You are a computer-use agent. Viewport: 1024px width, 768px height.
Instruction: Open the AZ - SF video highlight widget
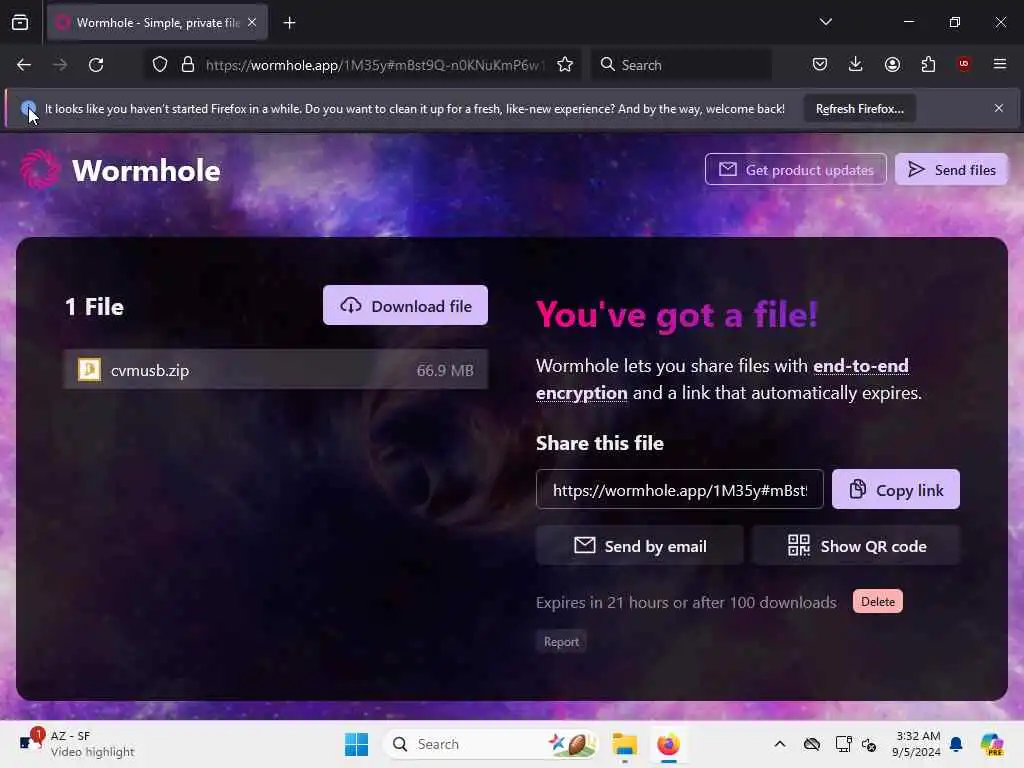[77, 744]
